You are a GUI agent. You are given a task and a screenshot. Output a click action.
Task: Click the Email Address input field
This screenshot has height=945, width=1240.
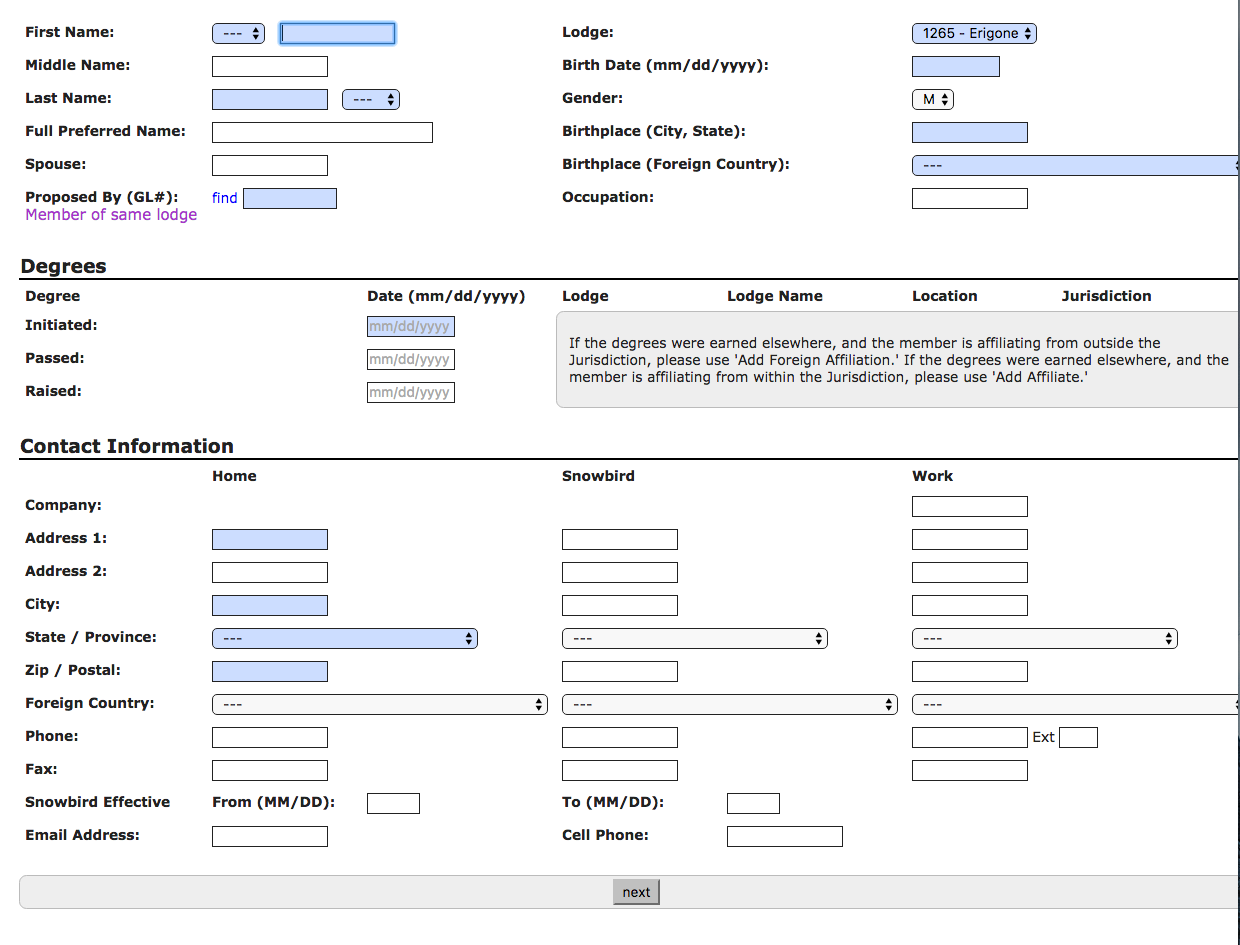point(269,836)
